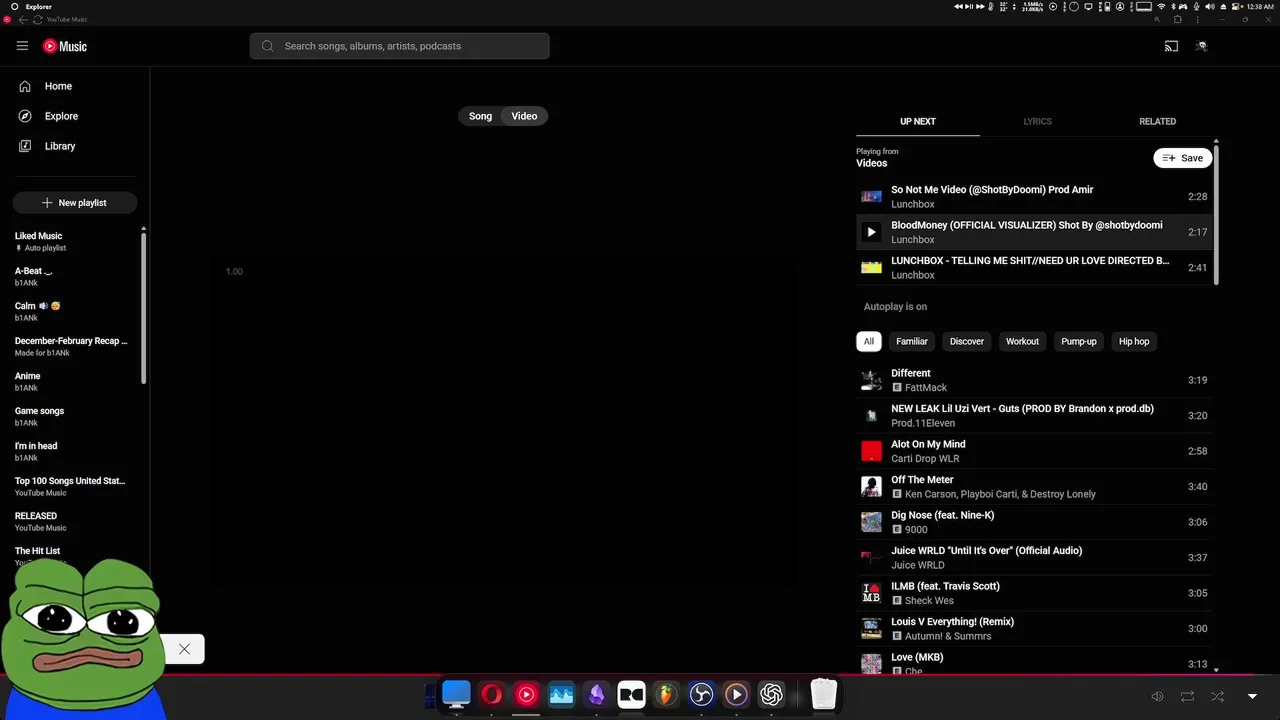The image size is (1280, 720).
Task: Open the Cast to device icon
Action: tap(1171, 46)
